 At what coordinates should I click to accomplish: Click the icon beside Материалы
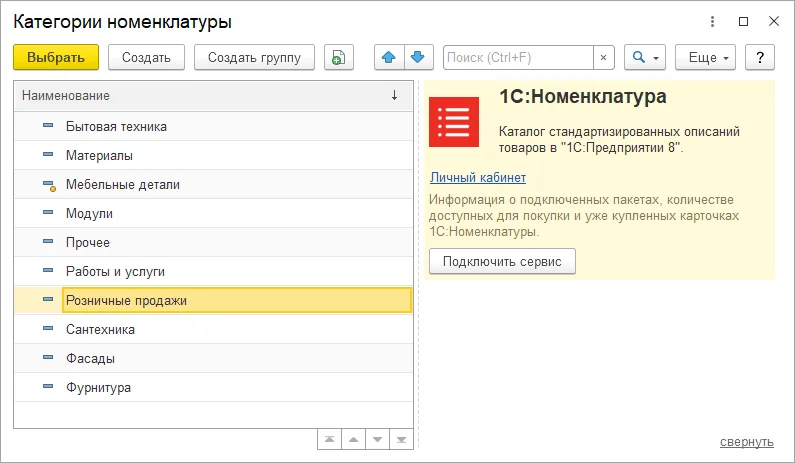48,154
